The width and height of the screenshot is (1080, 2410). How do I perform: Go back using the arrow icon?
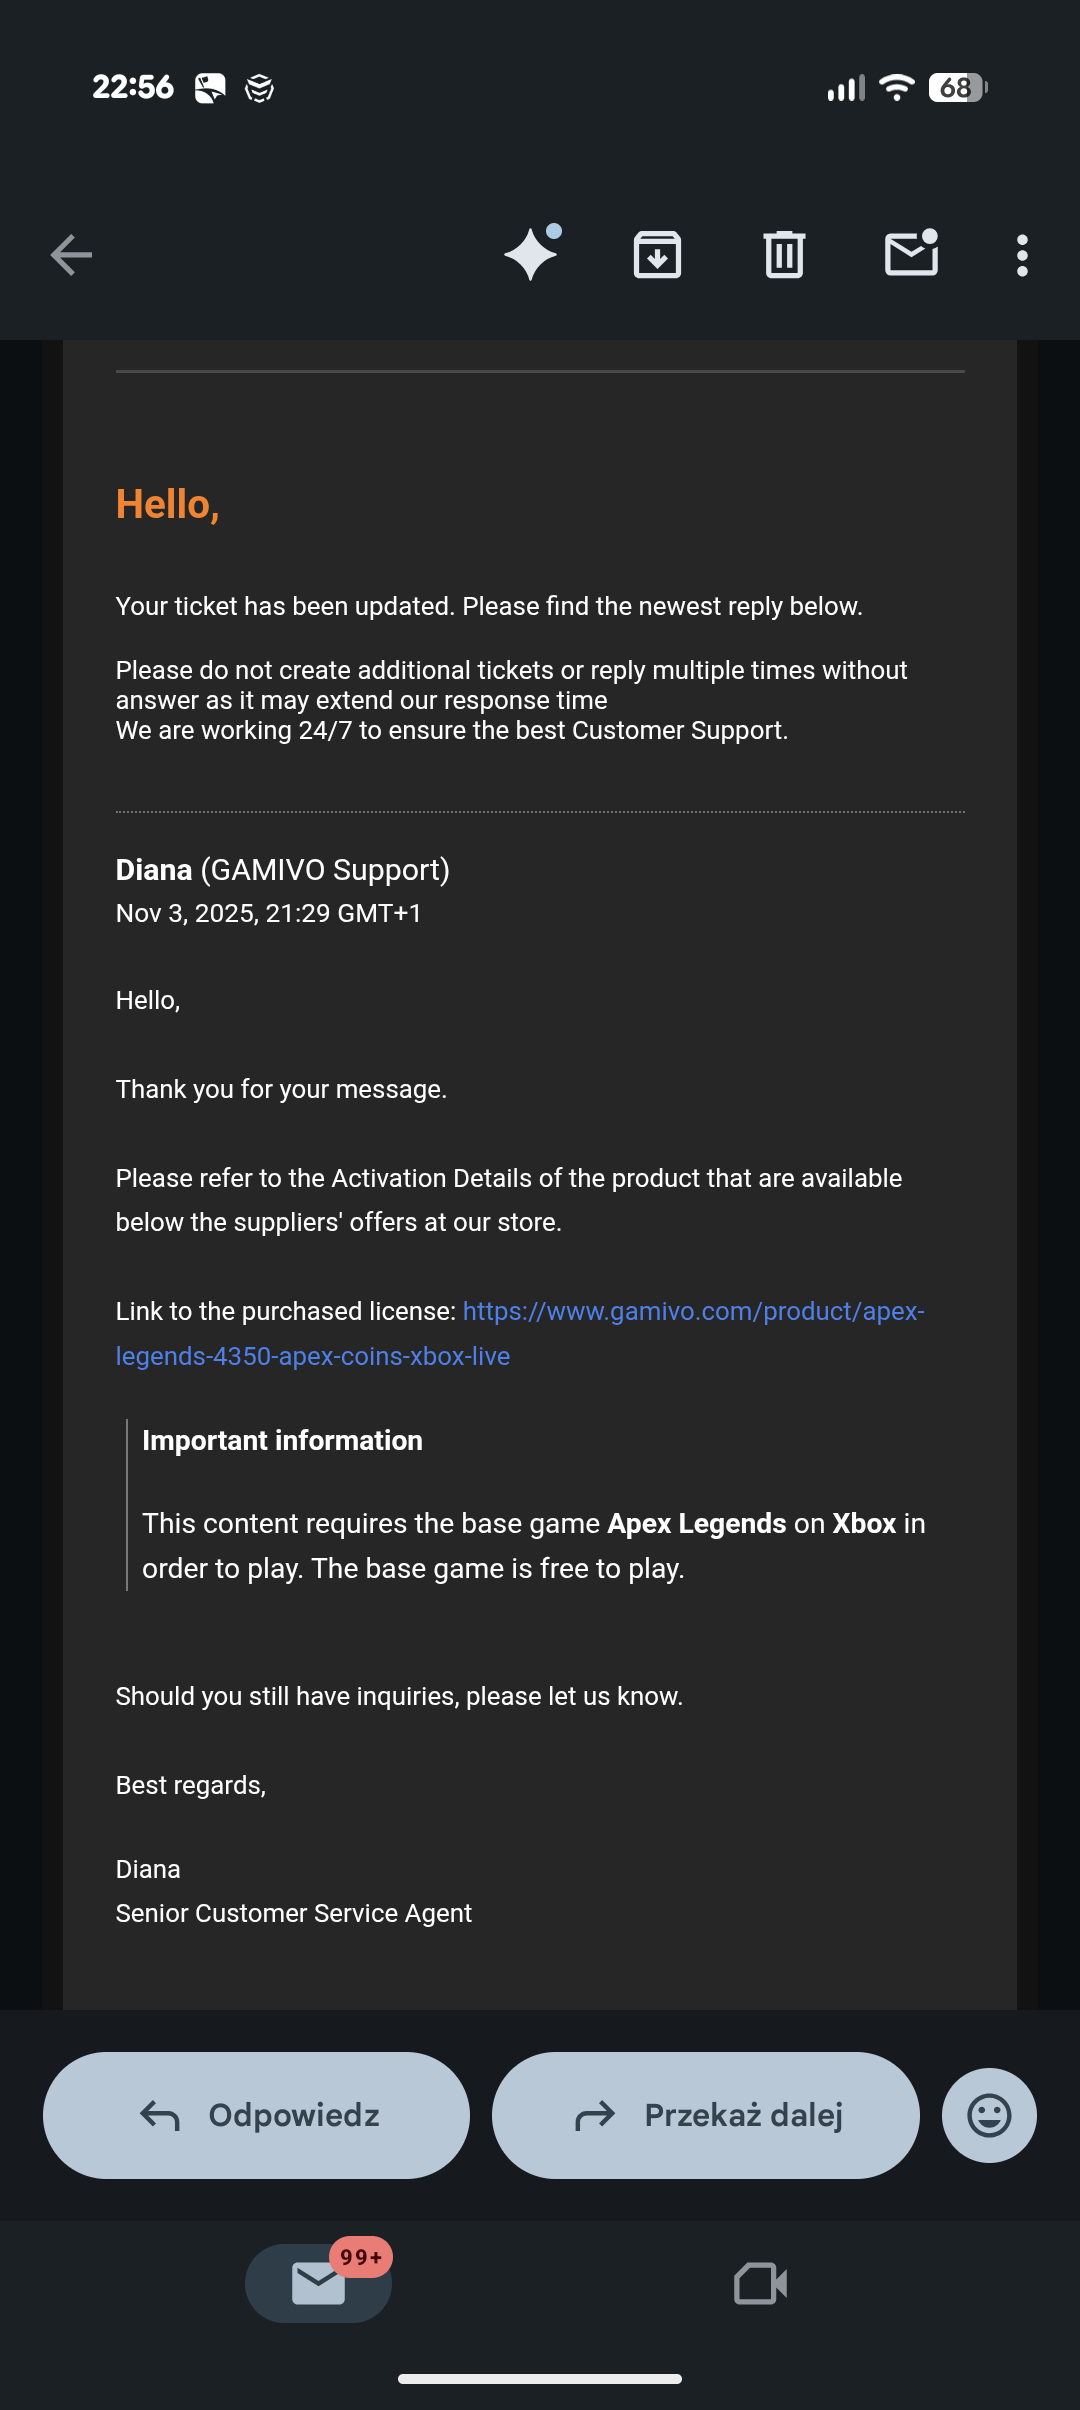[71, 255]
